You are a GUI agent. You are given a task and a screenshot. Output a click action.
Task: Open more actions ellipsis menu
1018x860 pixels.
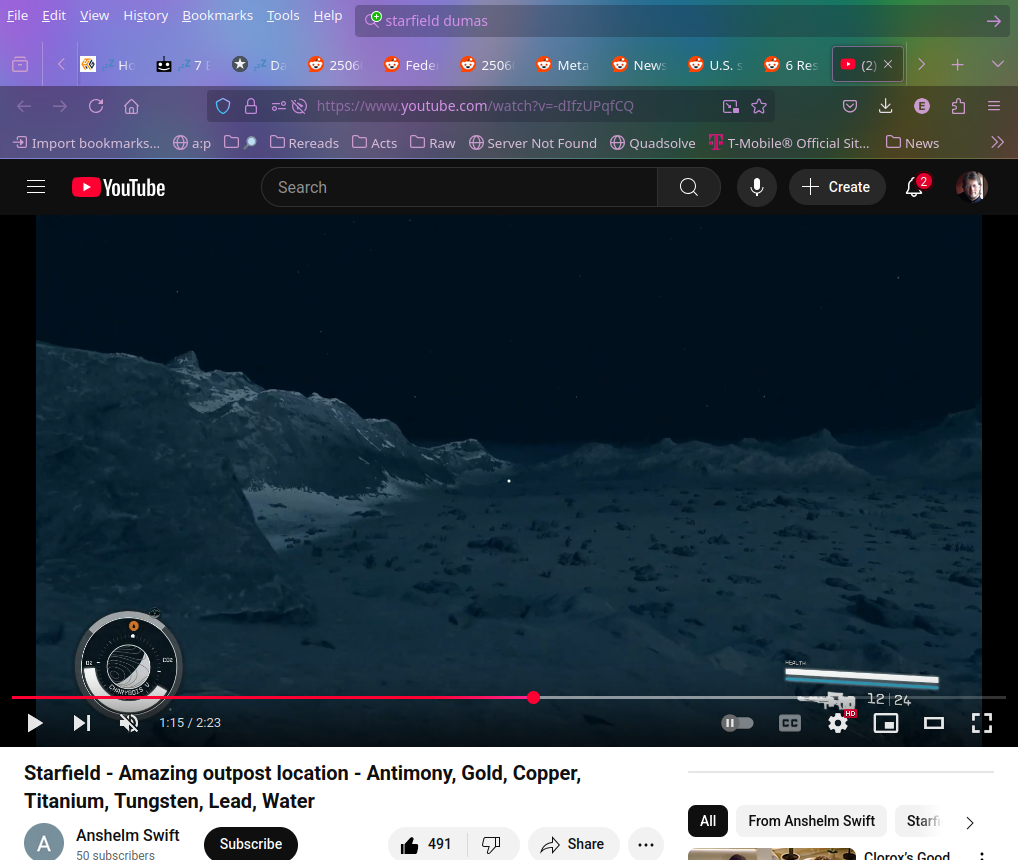[x=646, y=845]
